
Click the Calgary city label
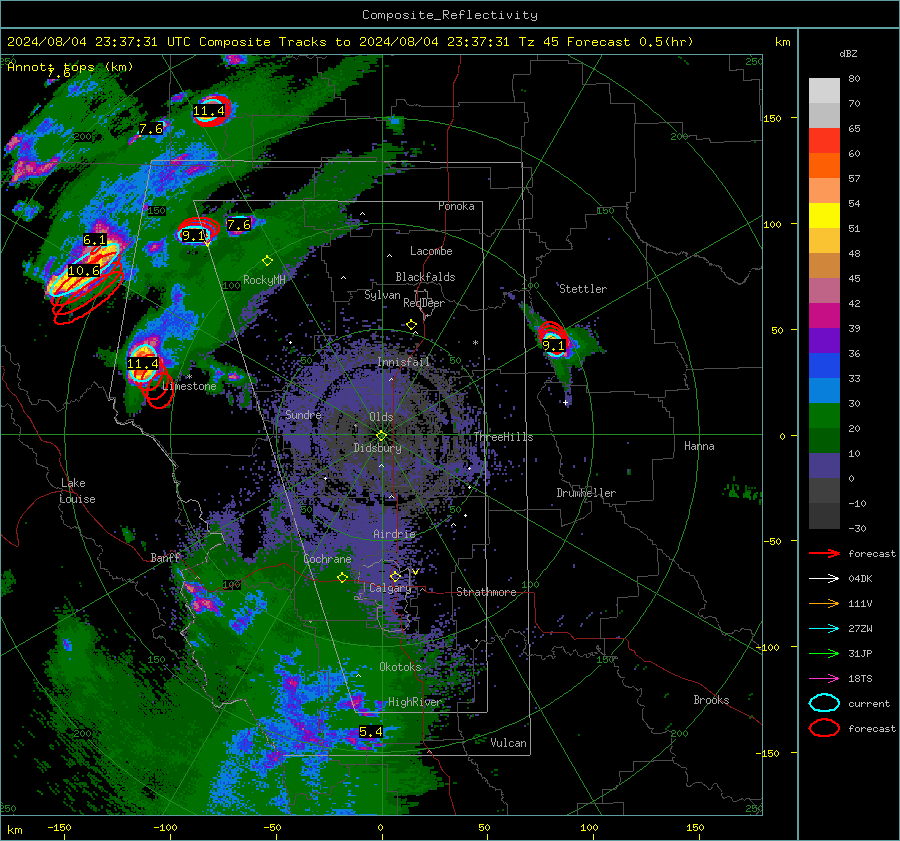[x=390, y=588]
